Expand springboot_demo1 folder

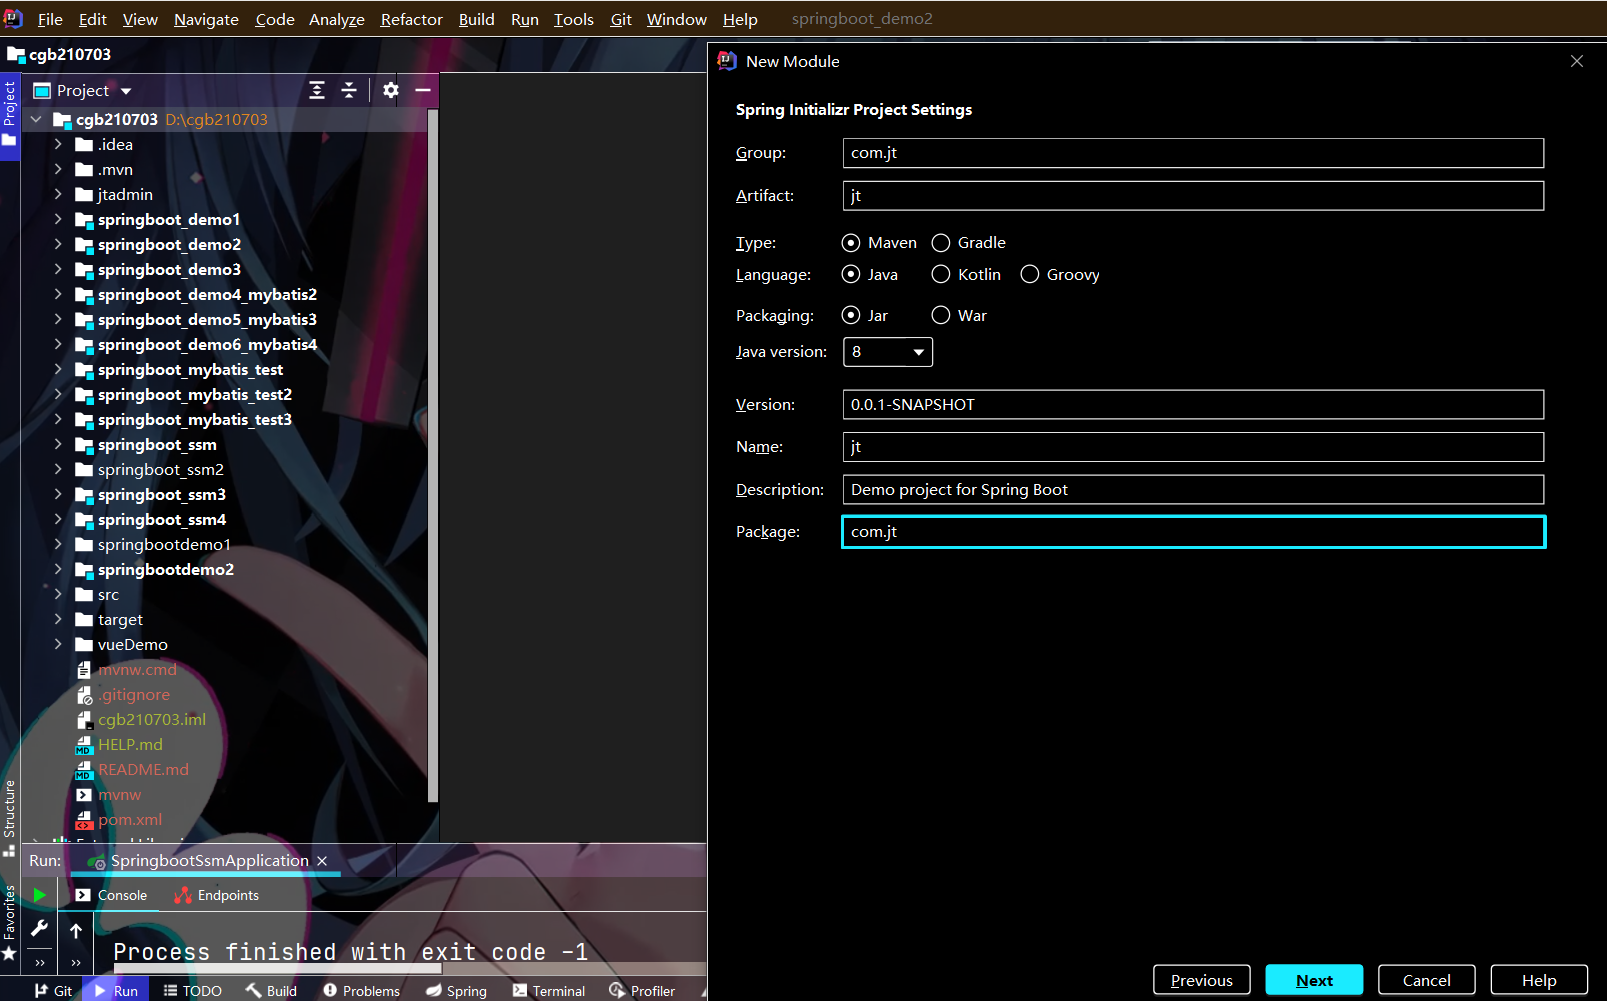coord(58,220)
